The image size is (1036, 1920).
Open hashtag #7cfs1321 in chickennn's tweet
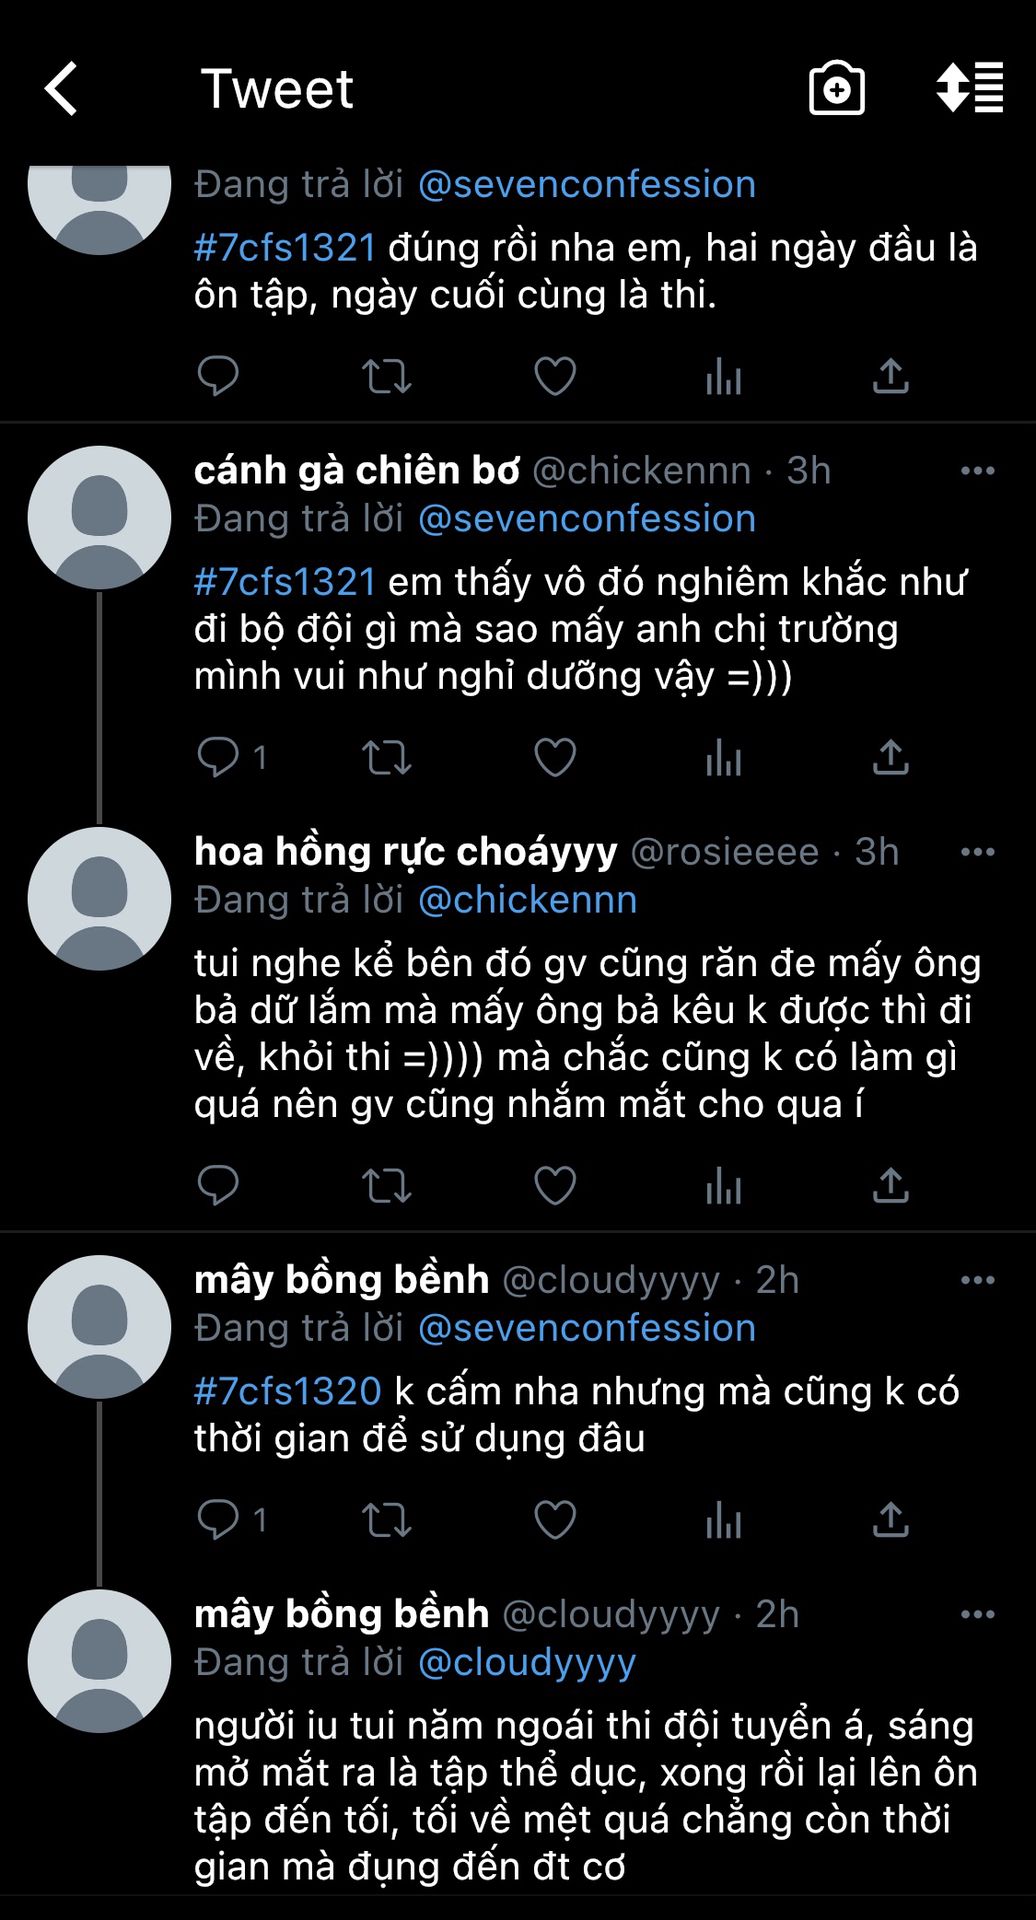285,582
